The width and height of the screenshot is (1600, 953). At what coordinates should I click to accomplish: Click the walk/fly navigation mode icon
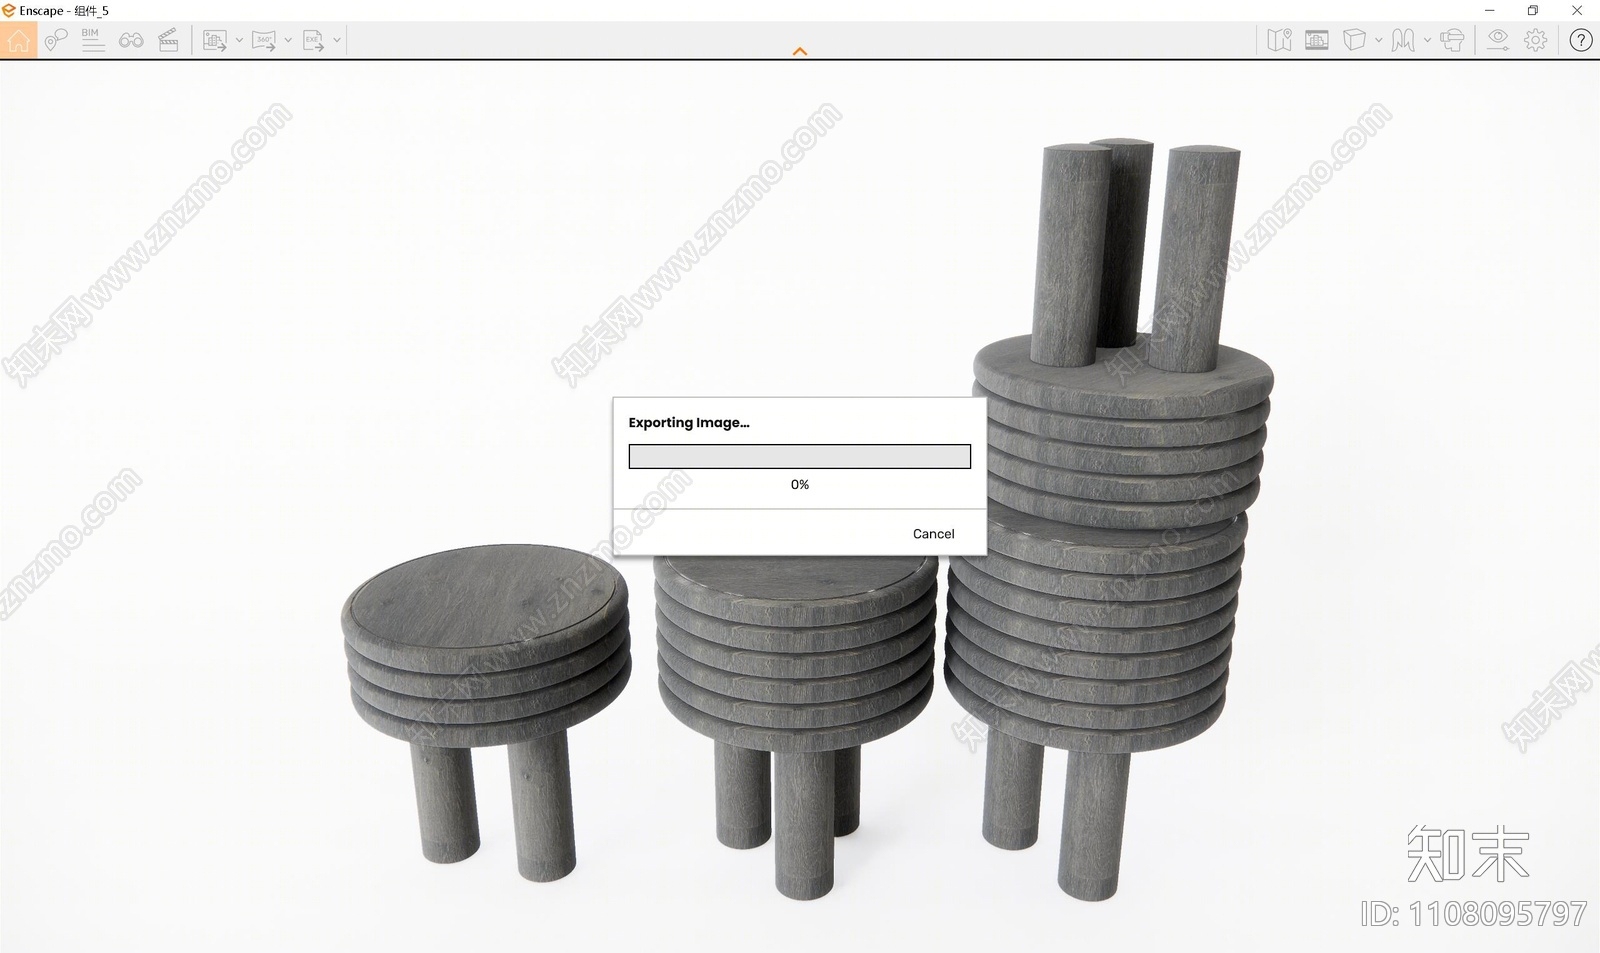1403,40
